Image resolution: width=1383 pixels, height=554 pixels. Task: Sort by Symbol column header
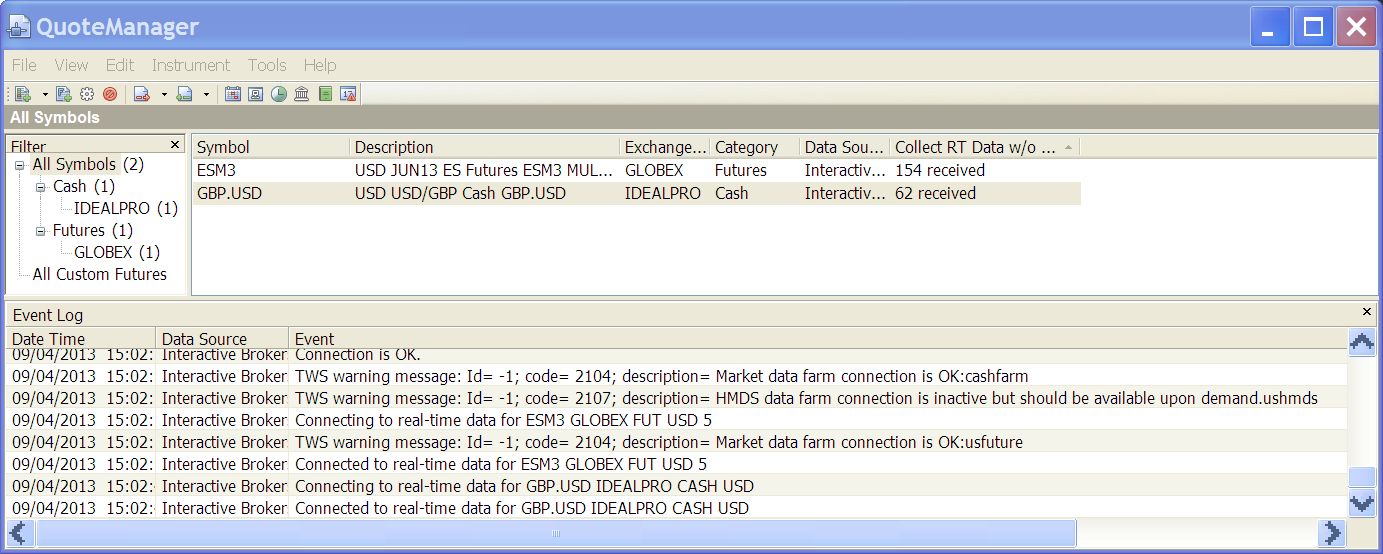point(270,147)
